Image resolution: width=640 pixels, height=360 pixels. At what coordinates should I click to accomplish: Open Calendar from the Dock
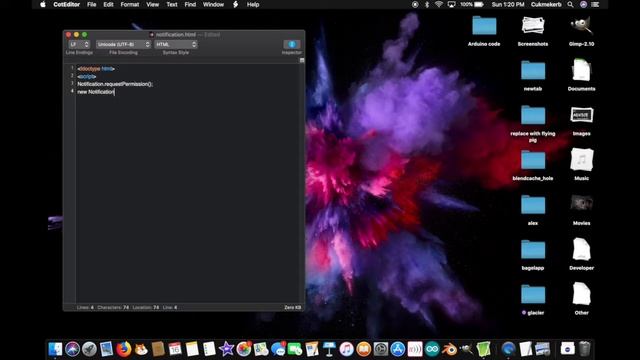point(175,349)
